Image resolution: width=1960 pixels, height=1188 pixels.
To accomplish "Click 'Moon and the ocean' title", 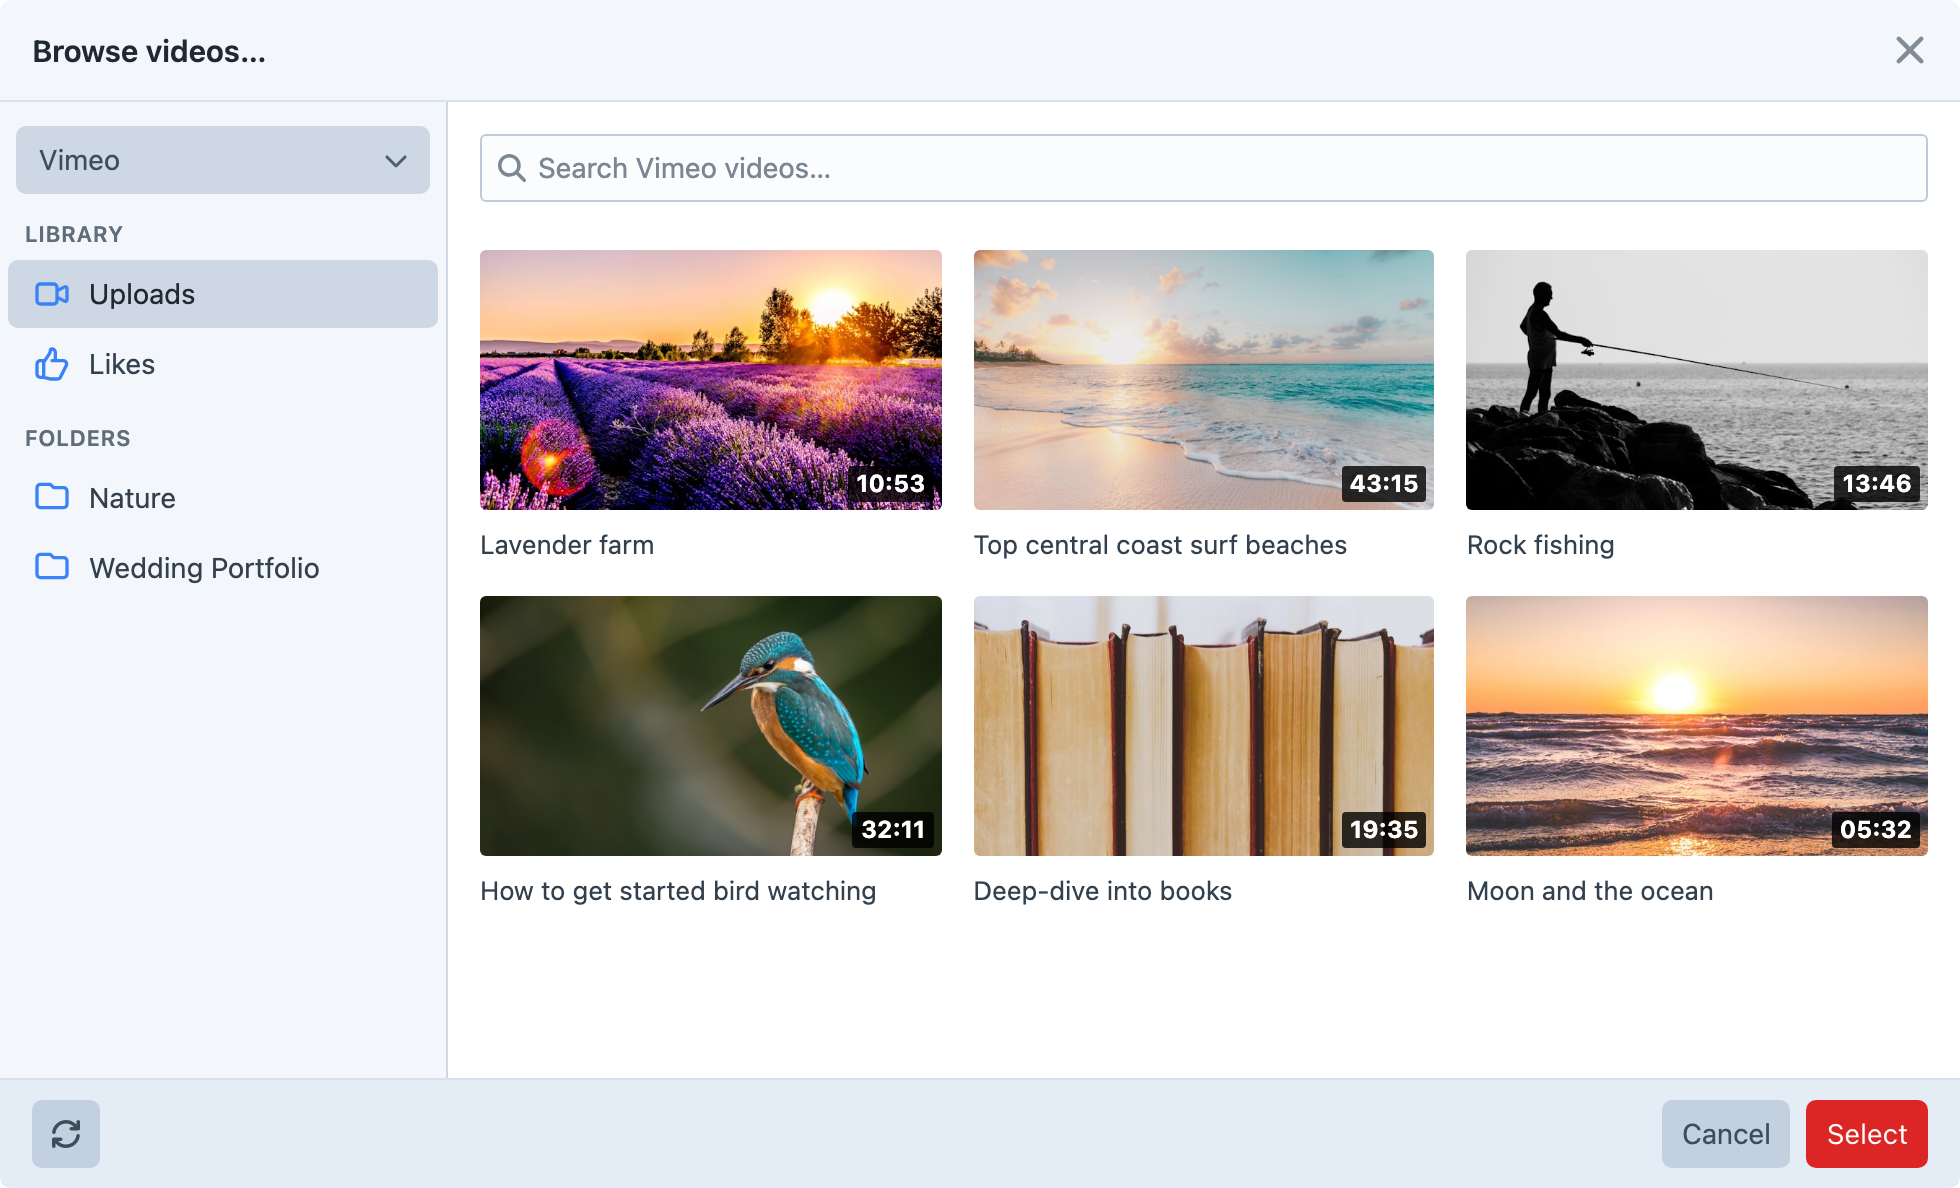I will tap(1590, 891).
